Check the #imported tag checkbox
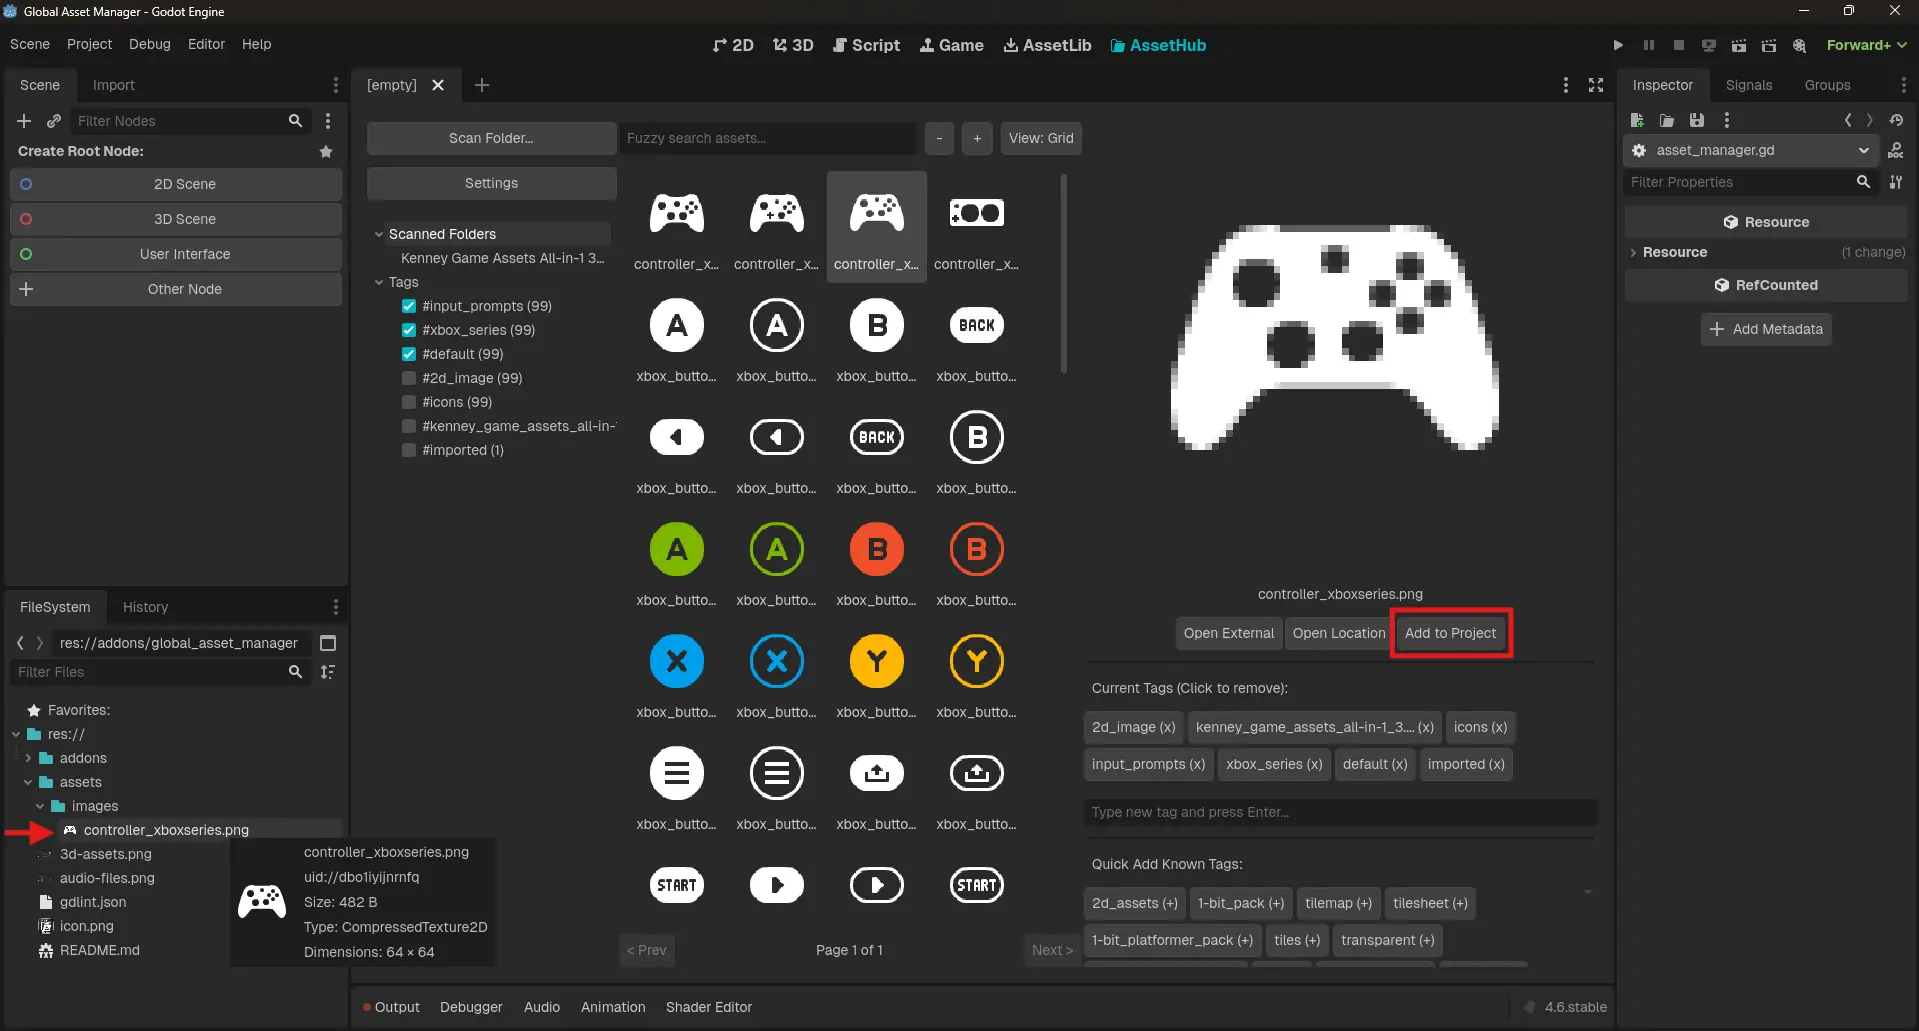1919x1031 pixels. pos(409,450)
